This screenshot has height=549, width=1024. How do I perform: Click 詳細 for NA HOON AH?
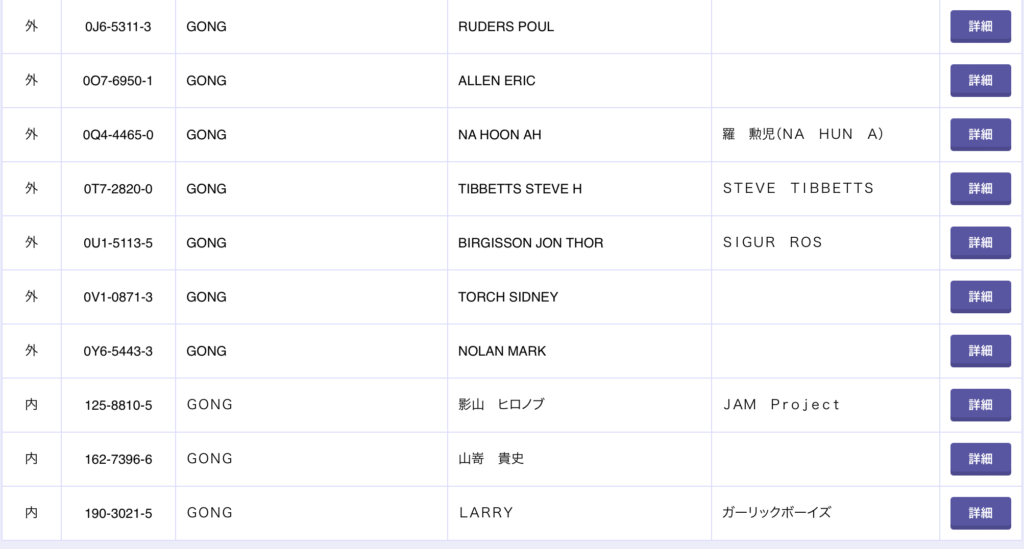tap(980, 135)
